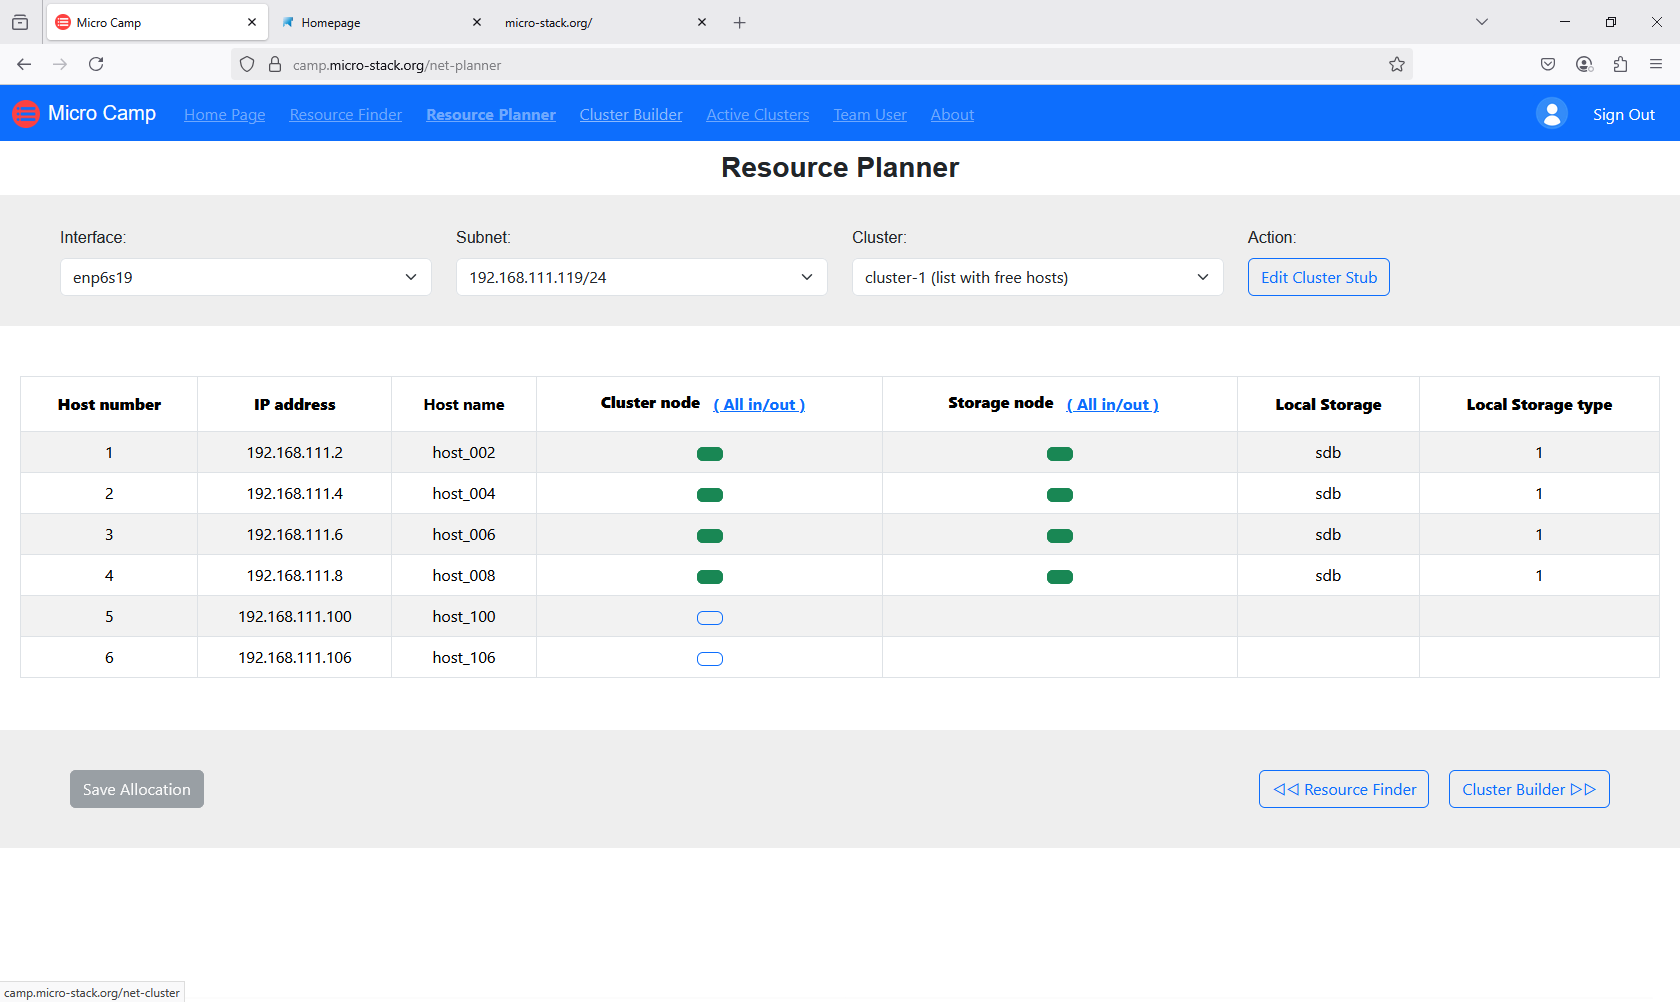Open the Firefox account icon
The height and width of the screenshot is (1002, 1680).
[1584, 64]
